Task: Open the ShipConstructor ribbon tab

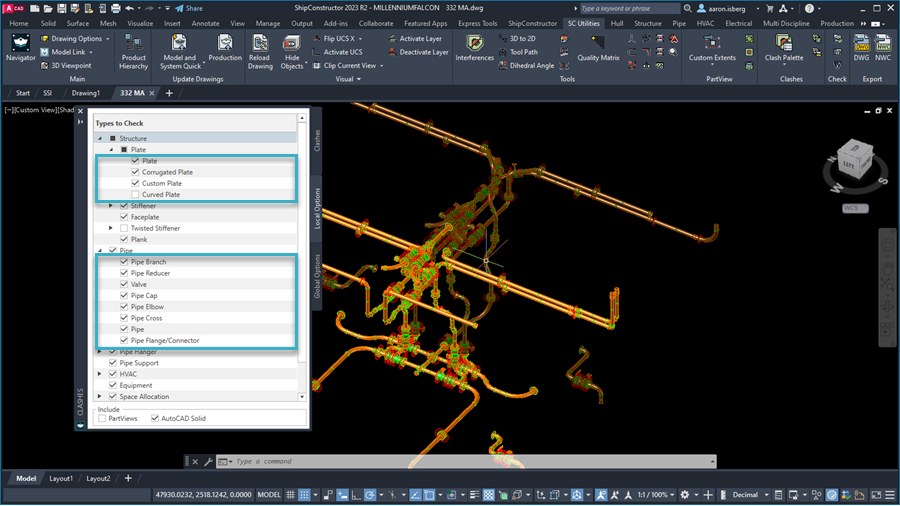Action: pos(532,24)
